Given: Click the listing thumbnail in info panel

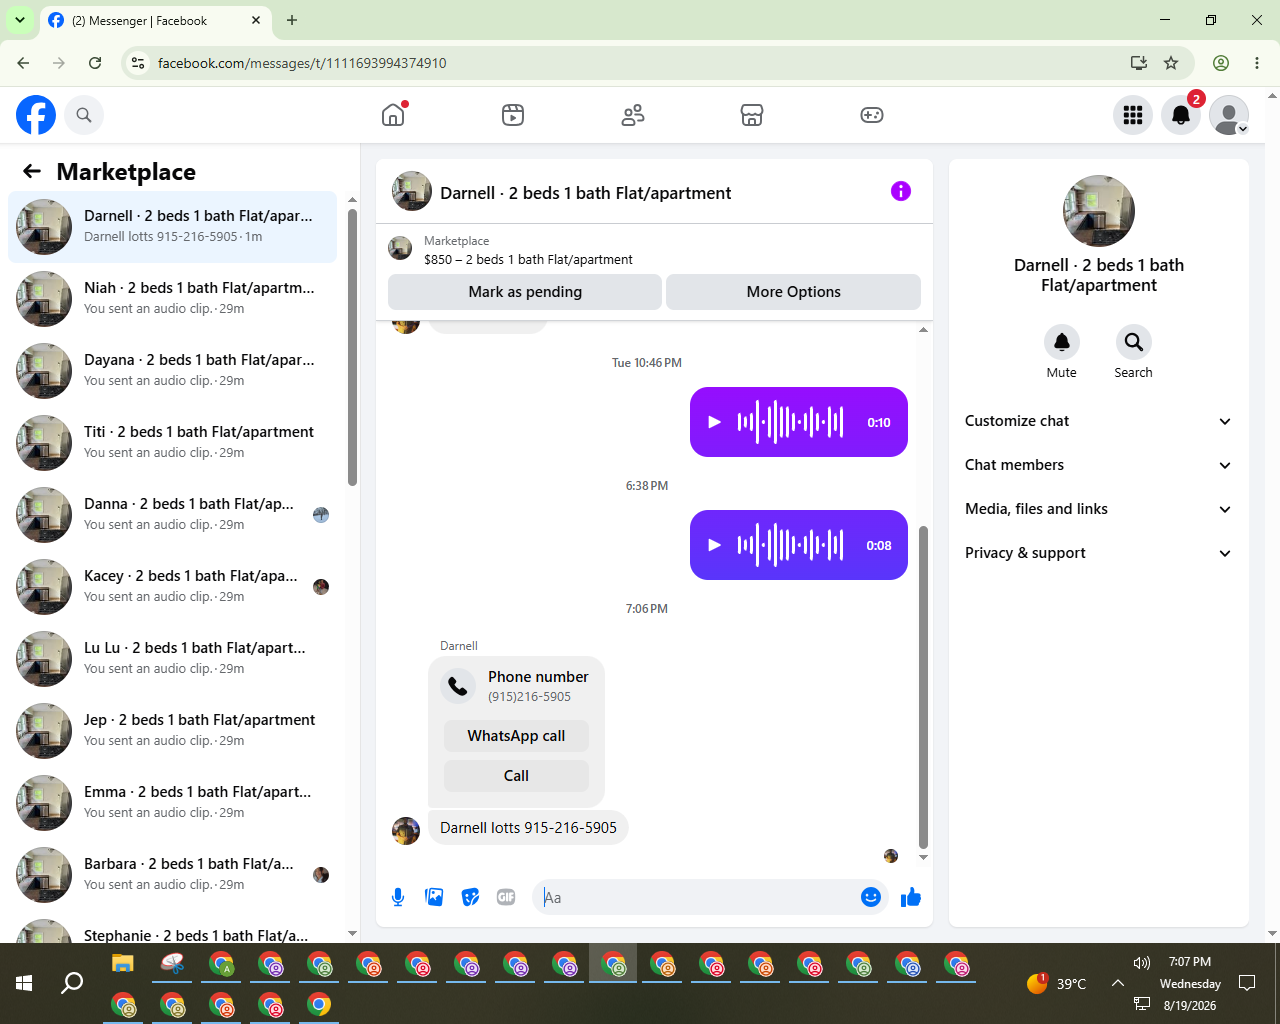Looking at the screenshot, I should (1099, 211).
